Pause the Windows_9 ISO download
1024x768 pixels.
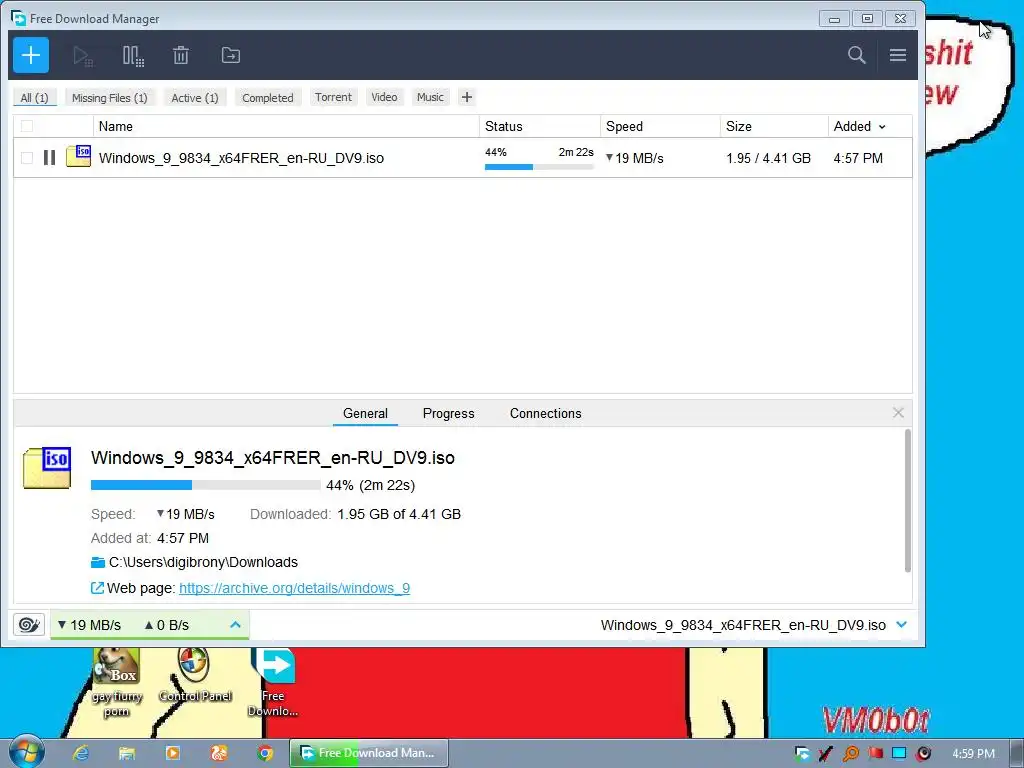tap(49, 157)
